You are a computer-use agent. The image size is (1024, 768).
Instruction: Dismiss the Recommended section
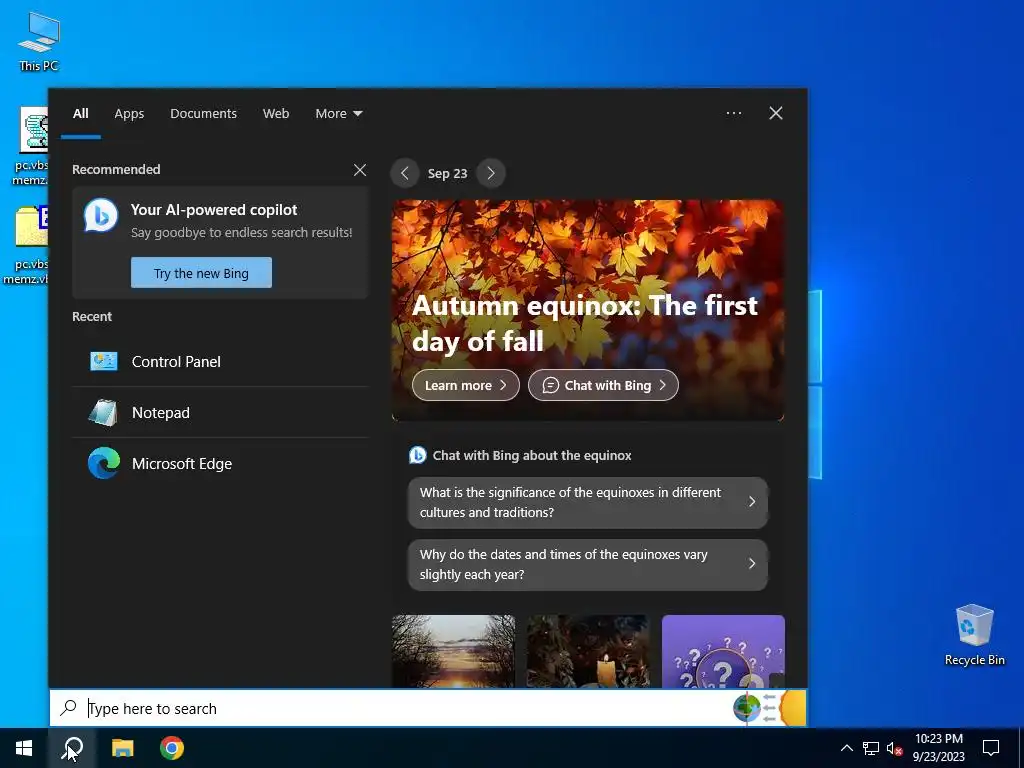click(360, 170)
